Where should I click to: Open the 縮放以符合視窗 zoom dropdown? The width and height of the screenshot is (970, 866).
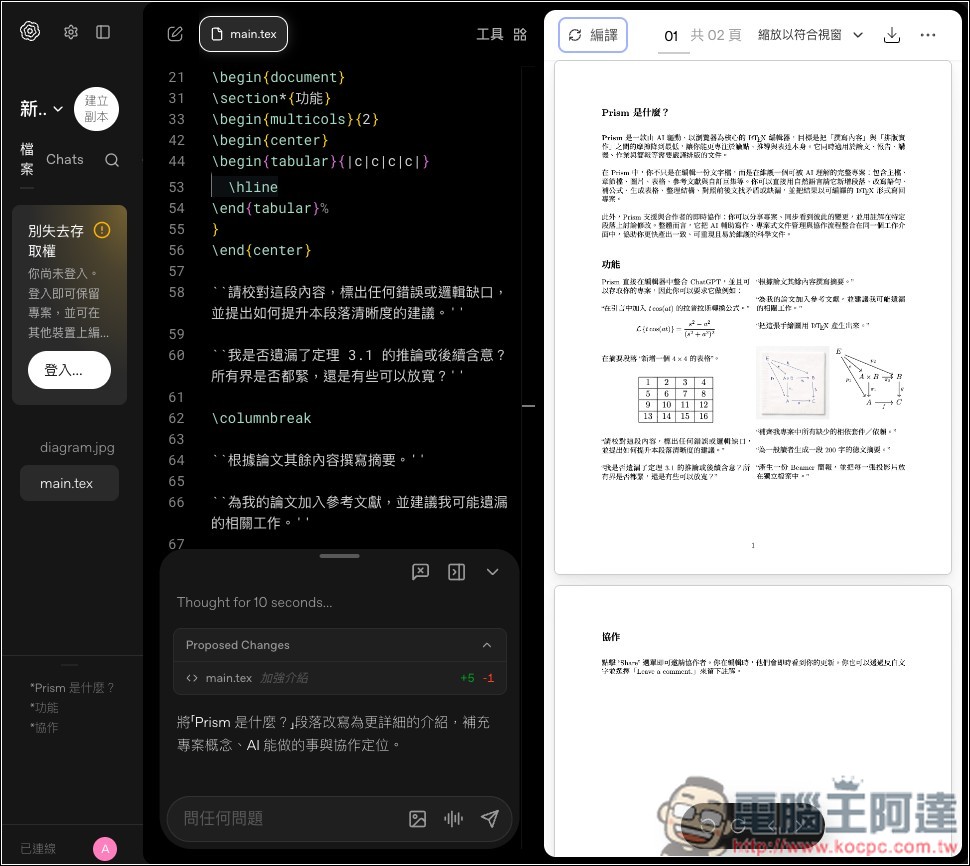coord(800,34)
